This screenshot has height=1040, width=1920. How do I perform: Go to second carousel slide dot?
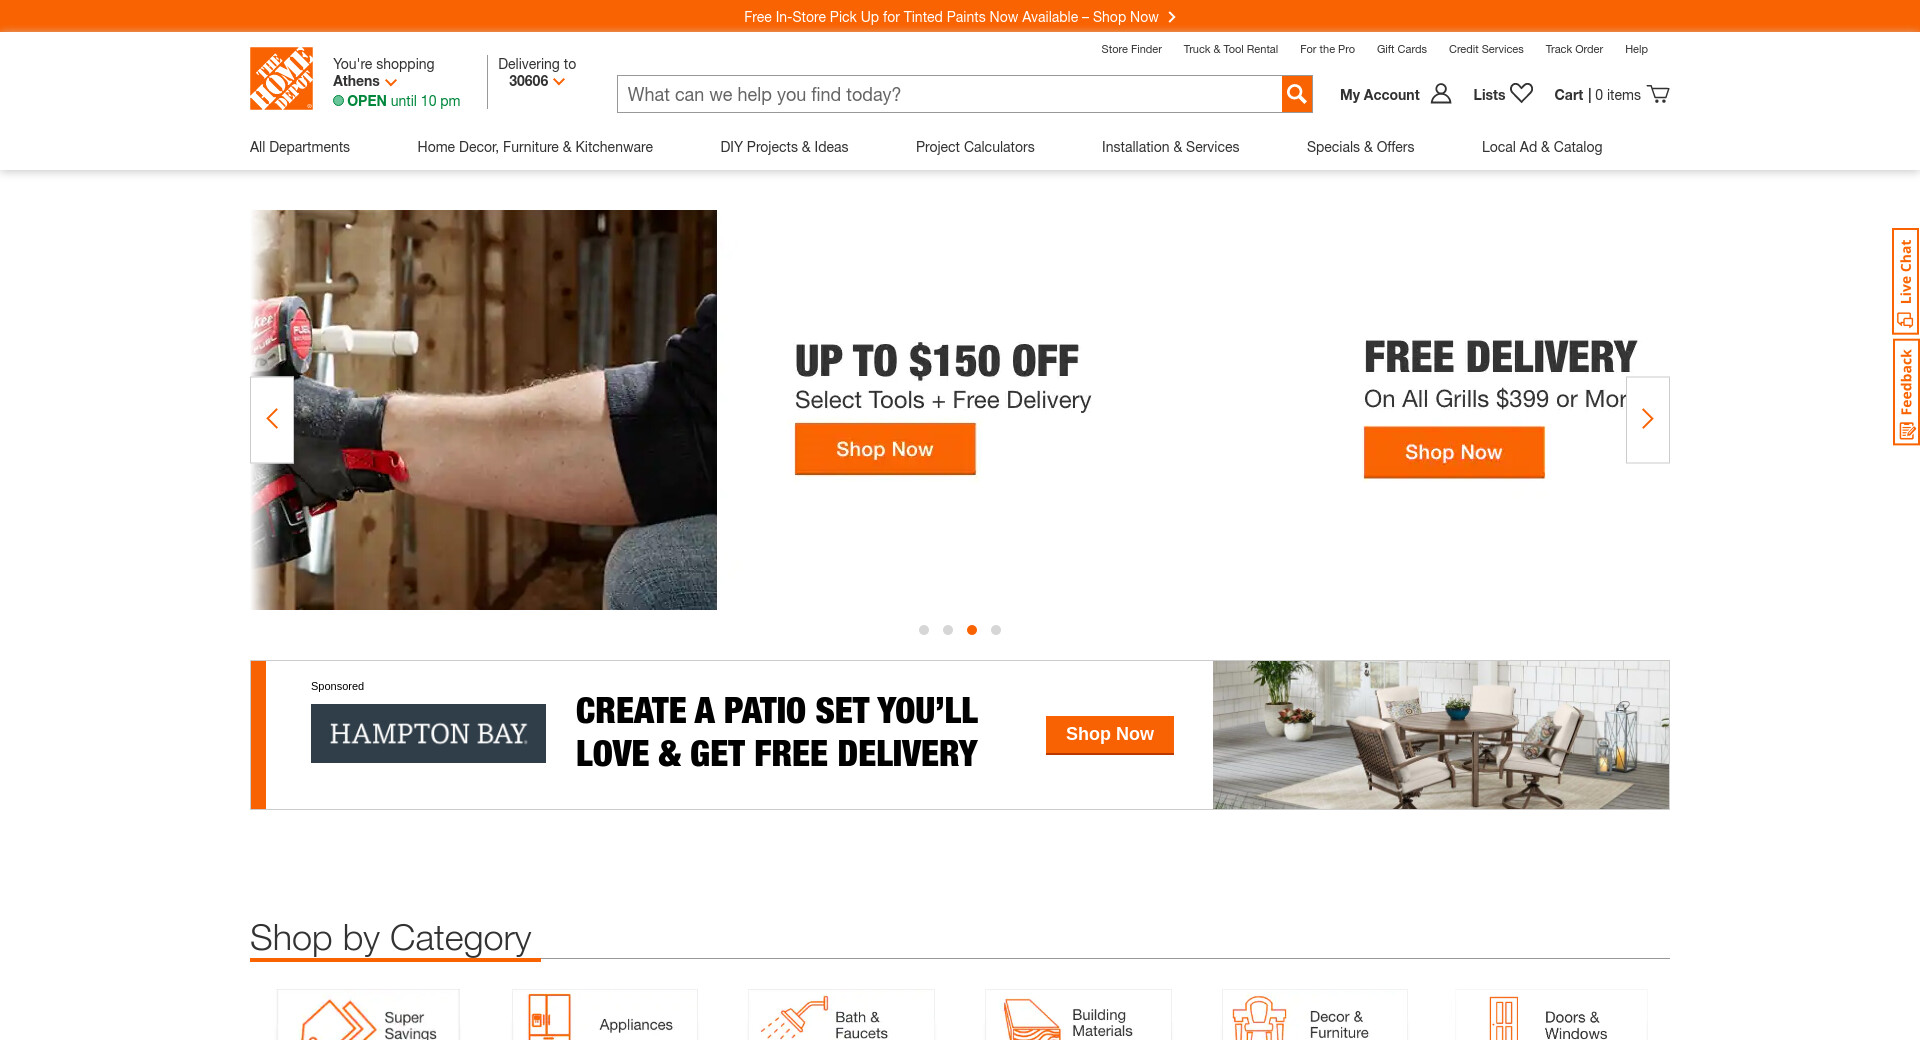(x=948, y=630)
